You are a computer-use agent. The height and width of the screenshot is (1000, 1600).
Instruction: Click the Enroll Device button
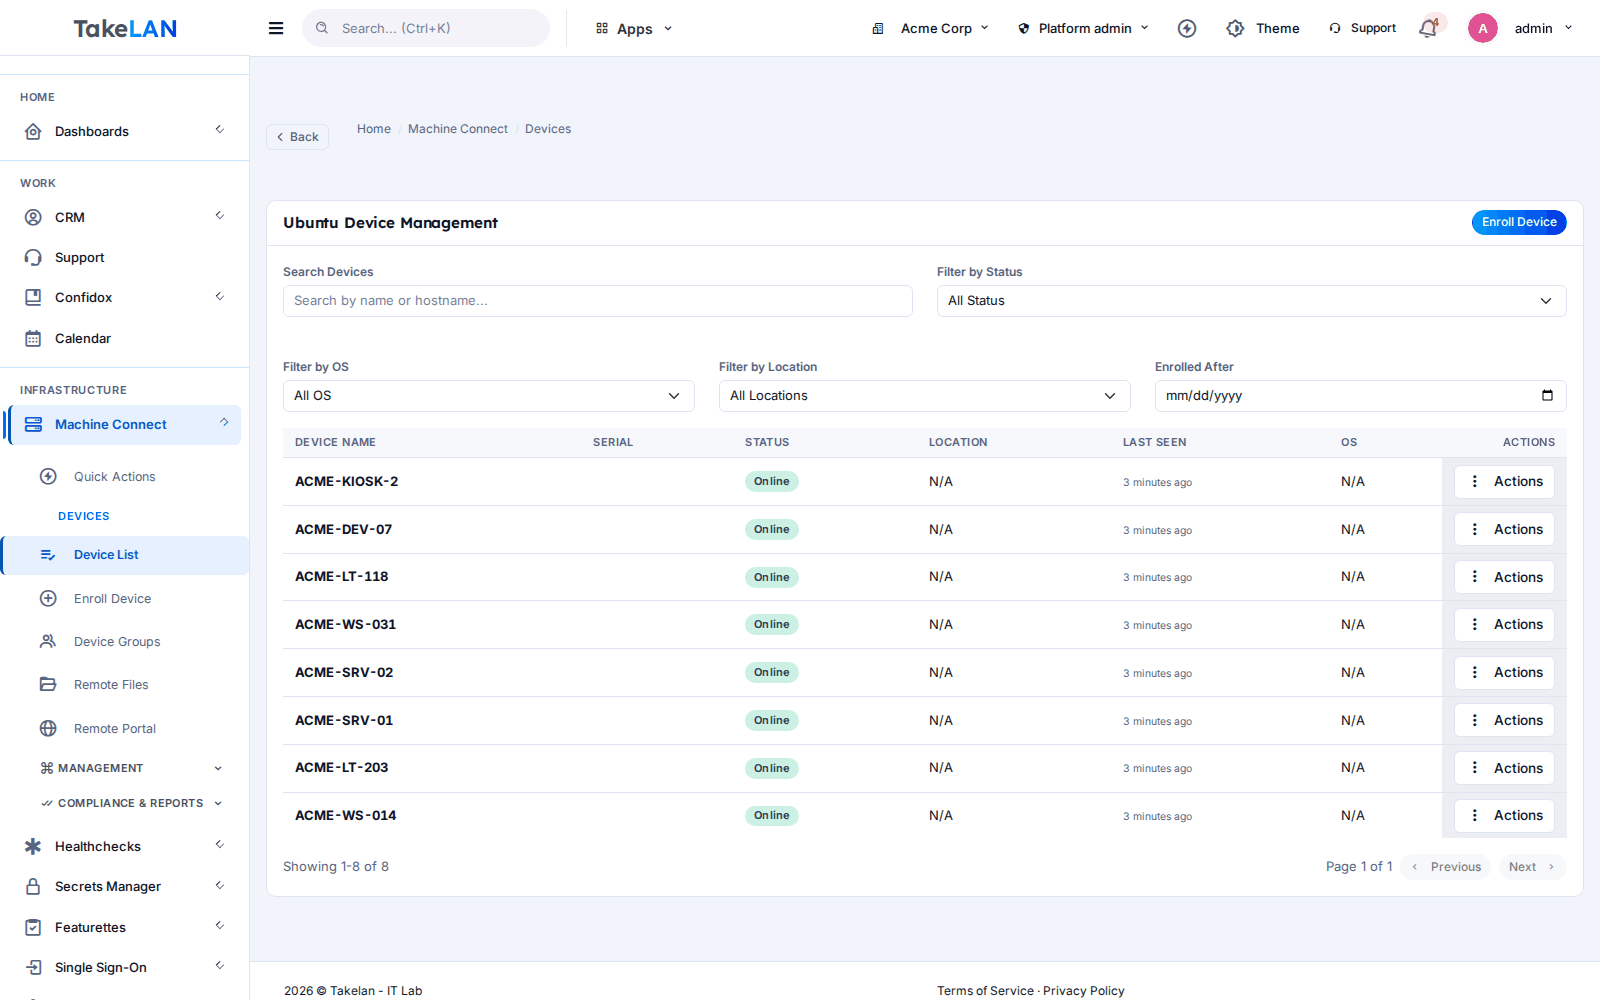coord(1519,222)
